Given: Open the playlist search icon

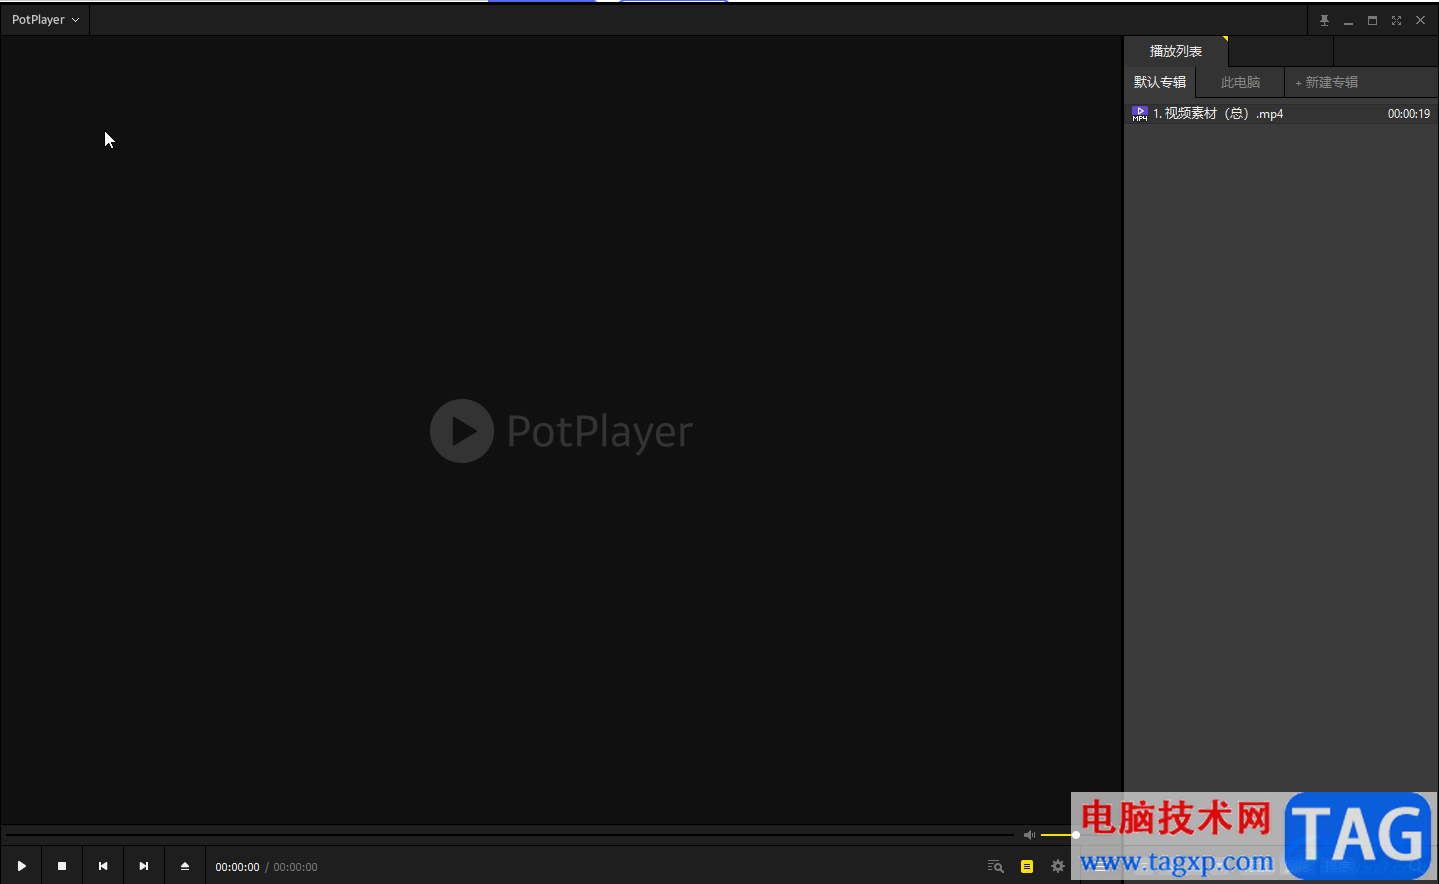Looking at the screenshot, I should [x=995, y=867].
